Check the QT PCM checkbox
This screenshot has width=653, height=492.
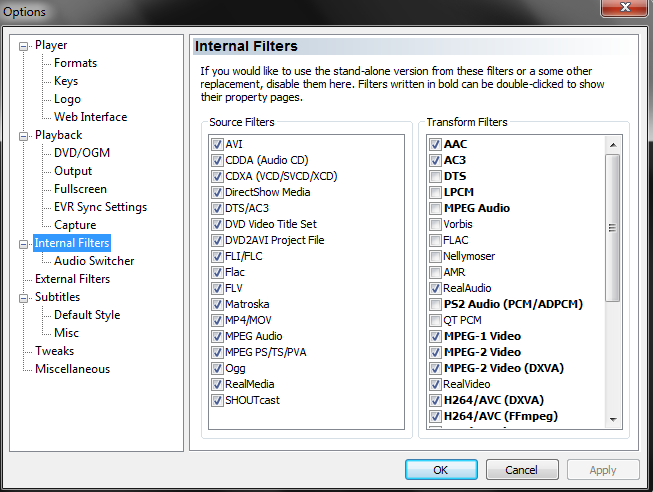(x=435, y=320)
